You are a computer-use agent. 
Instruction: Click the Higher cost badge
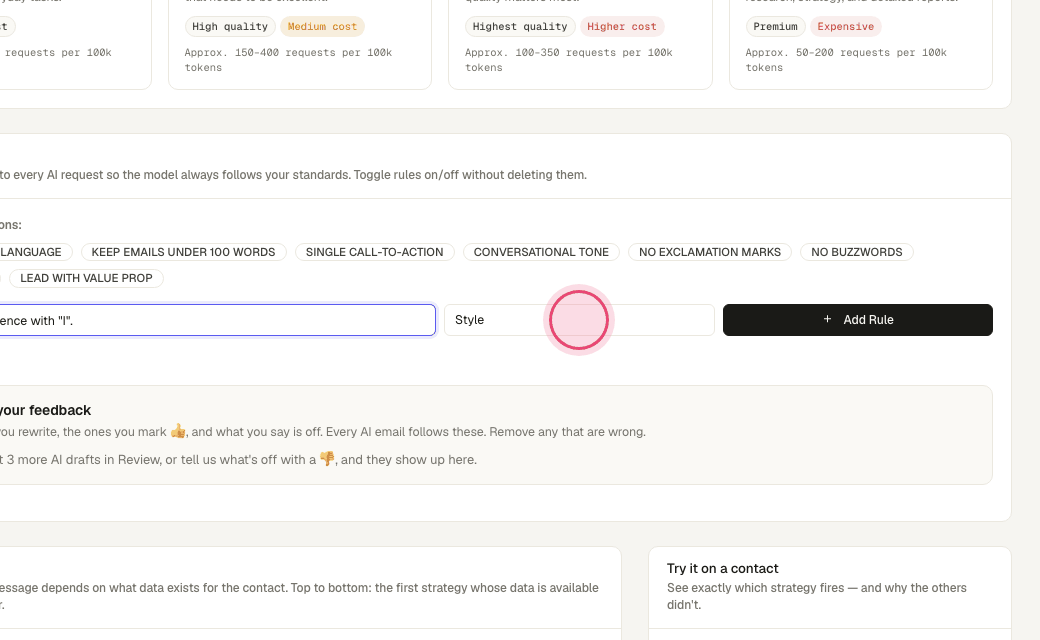coord(622,27)
